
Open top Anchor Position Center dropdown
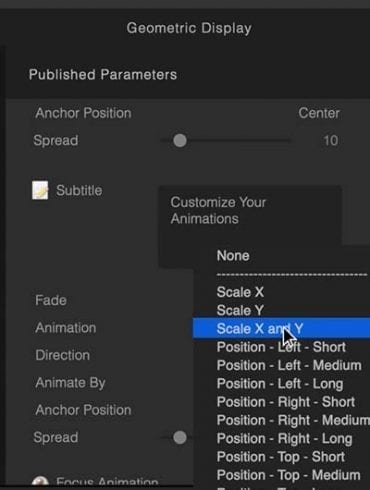pyautogui.click(x=319, y=113)
